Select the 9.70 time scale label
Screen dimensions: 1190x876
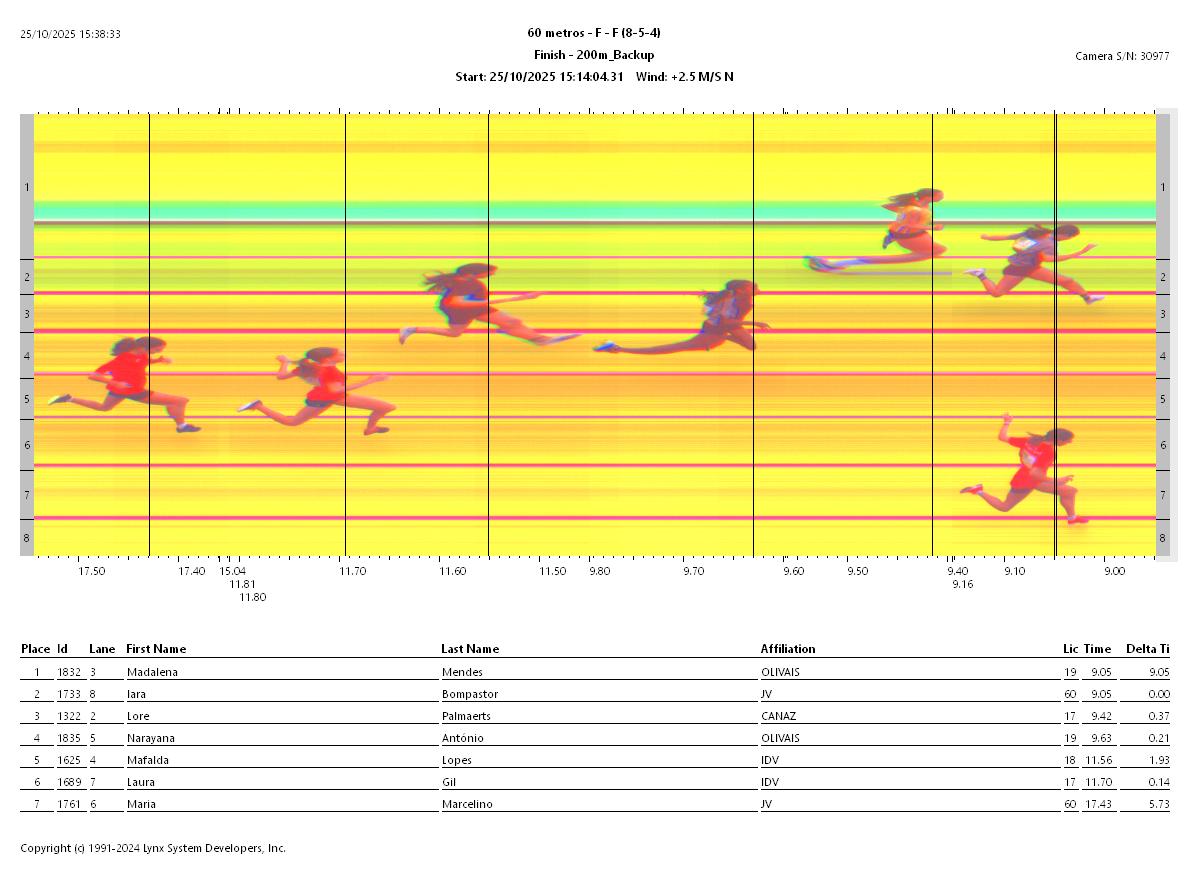(x=693, y=571)
